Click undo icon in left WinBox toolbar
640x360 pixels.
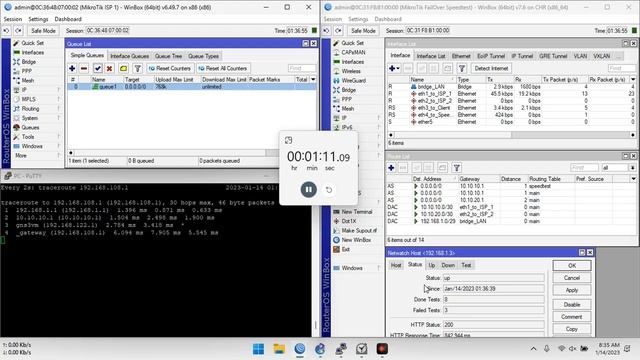tap(7, 31)
